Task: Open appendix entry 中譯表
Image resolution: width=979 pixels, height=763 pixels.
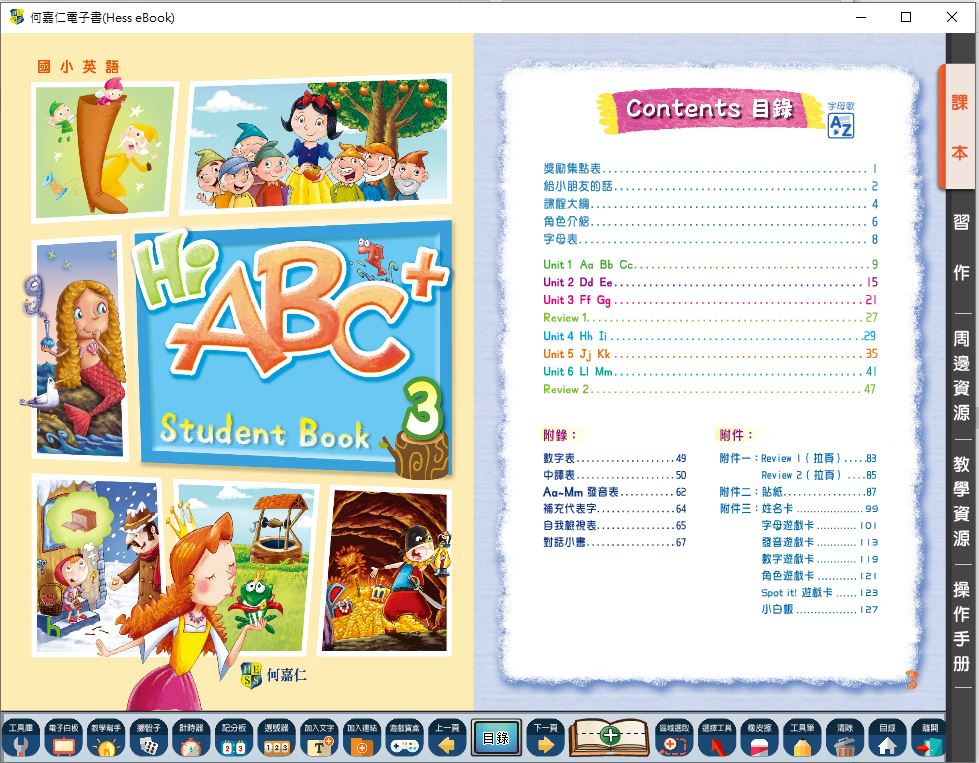Action: (x=614, y=475)
